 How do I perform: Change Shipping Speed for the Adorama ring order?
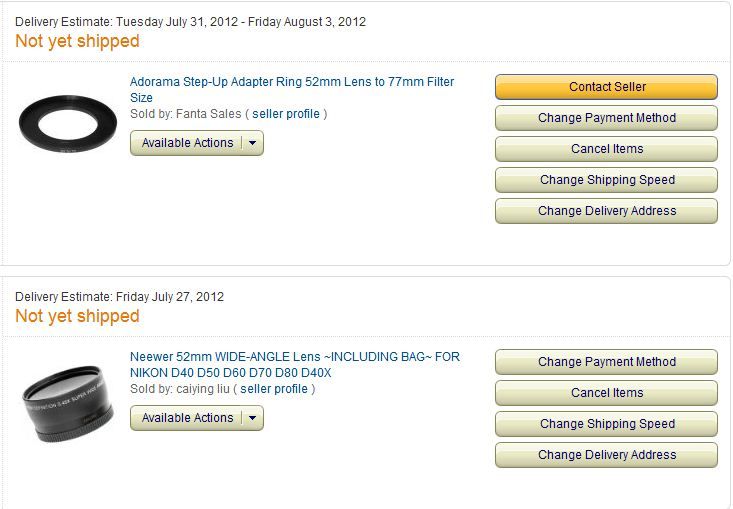[x=606, y=180]
